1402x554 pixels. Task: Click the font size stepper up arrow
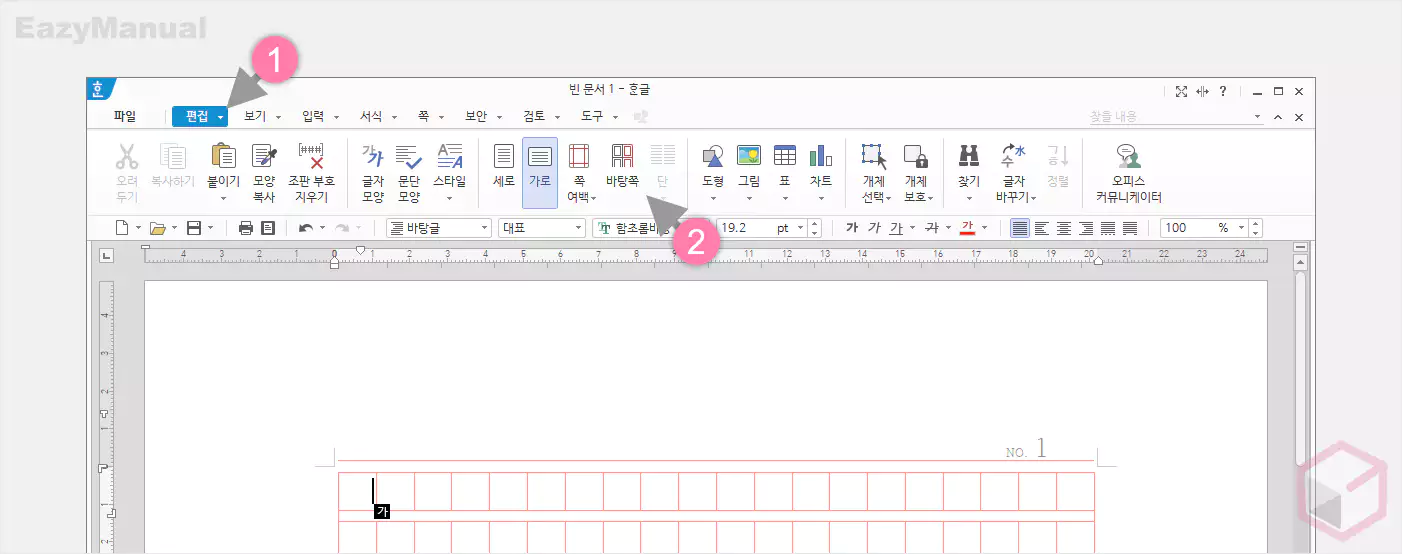[x=815, y=223]
